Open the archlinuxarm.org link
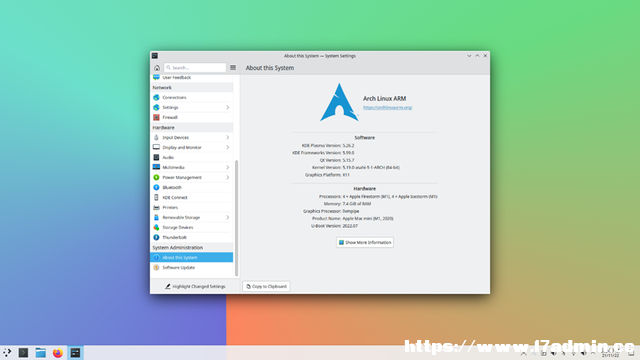Screen dimensions: 640x360 click(388, 107)
